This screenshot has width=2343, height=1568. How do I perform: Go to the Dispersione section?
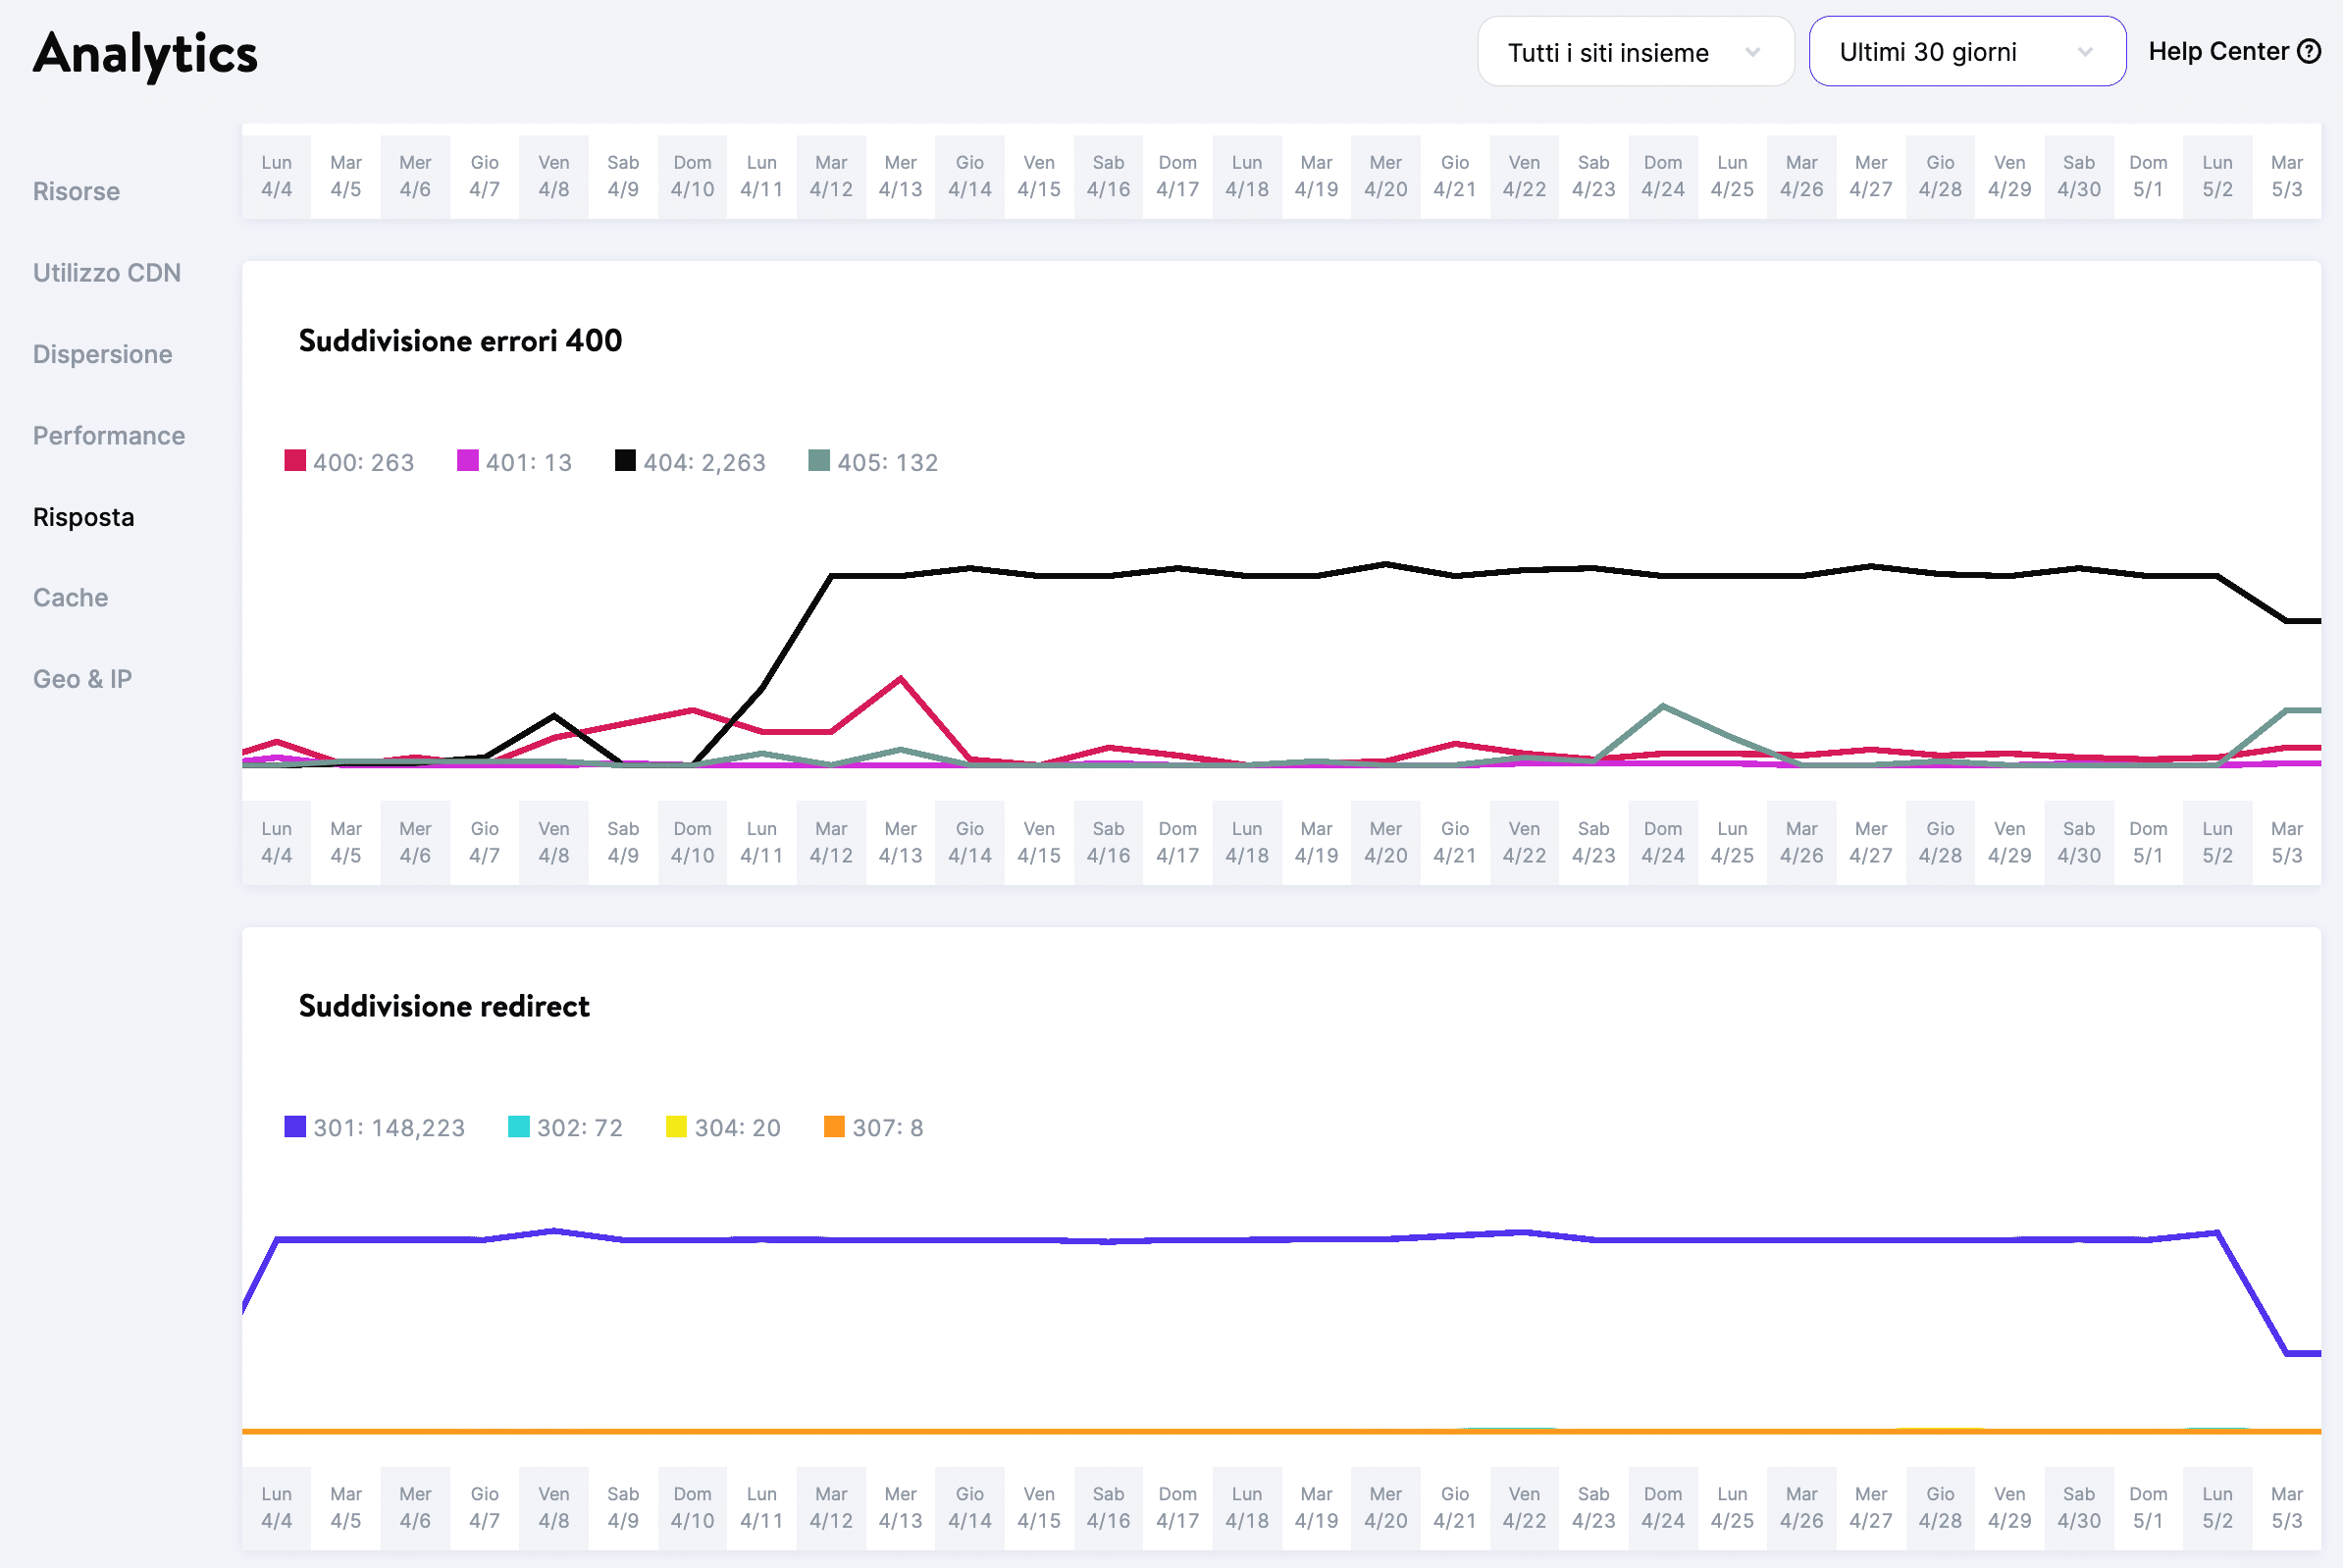click(x=102, y=354)
